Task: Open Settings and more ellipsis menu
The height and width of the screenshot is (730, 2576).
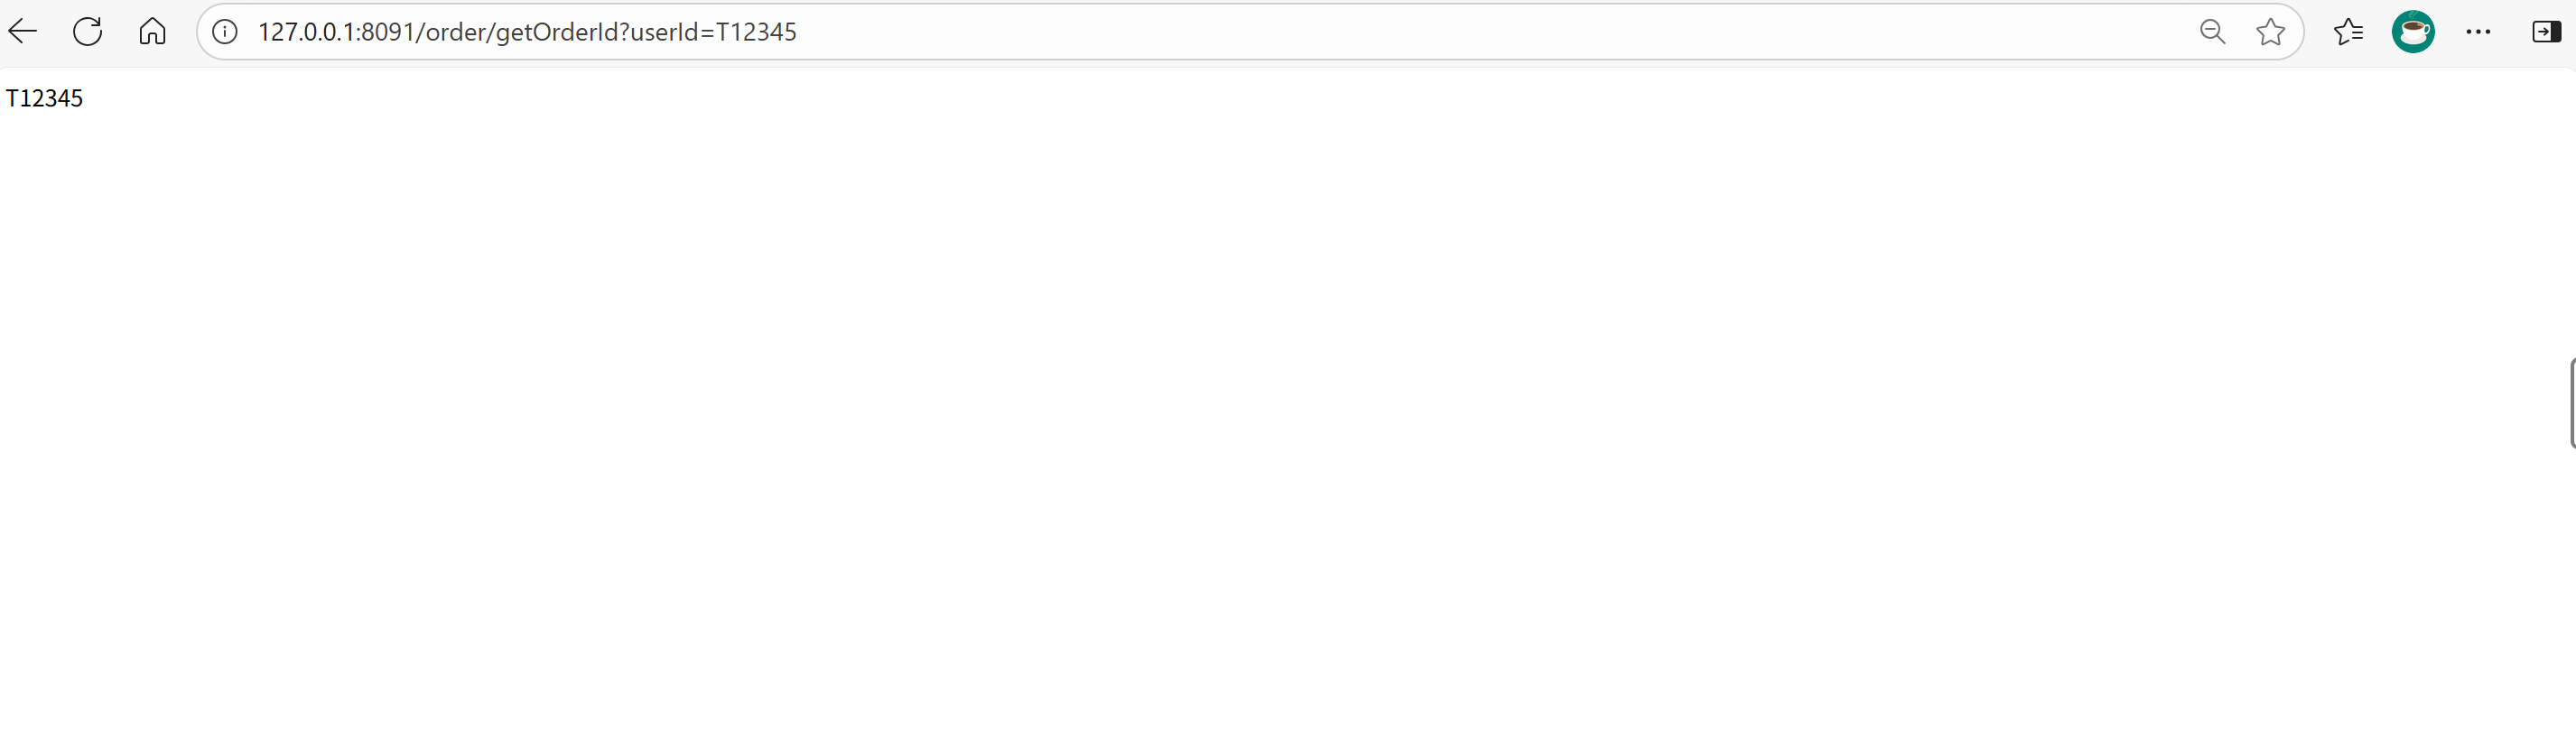Action: tap(2478, 32)
